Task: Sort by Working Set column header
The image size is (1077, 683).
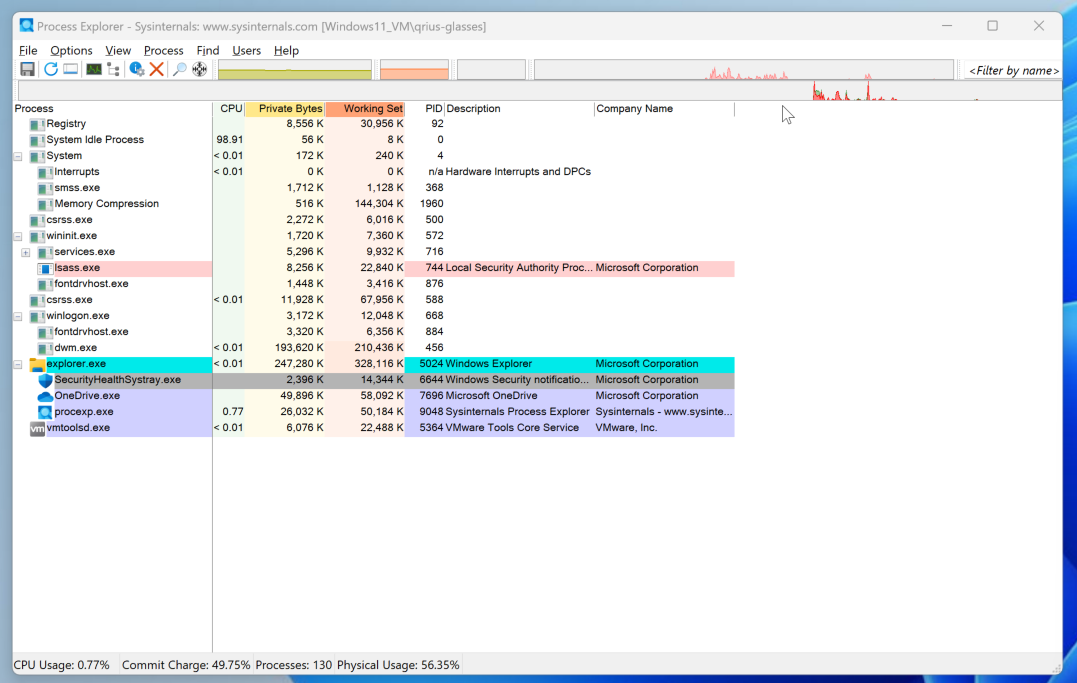Action: 365,109
